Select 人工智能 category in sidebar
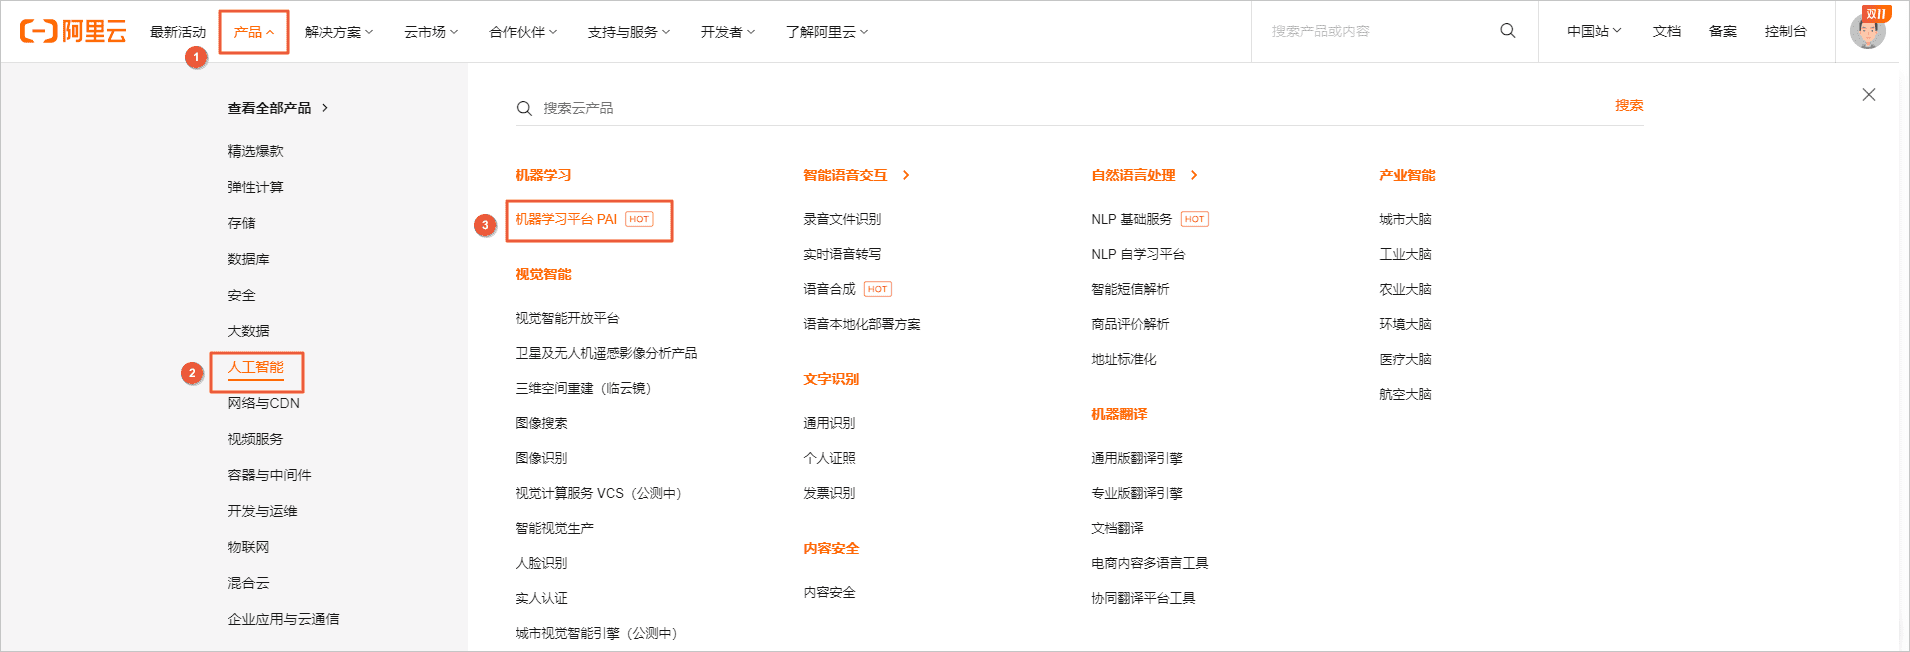 point(255,367)
